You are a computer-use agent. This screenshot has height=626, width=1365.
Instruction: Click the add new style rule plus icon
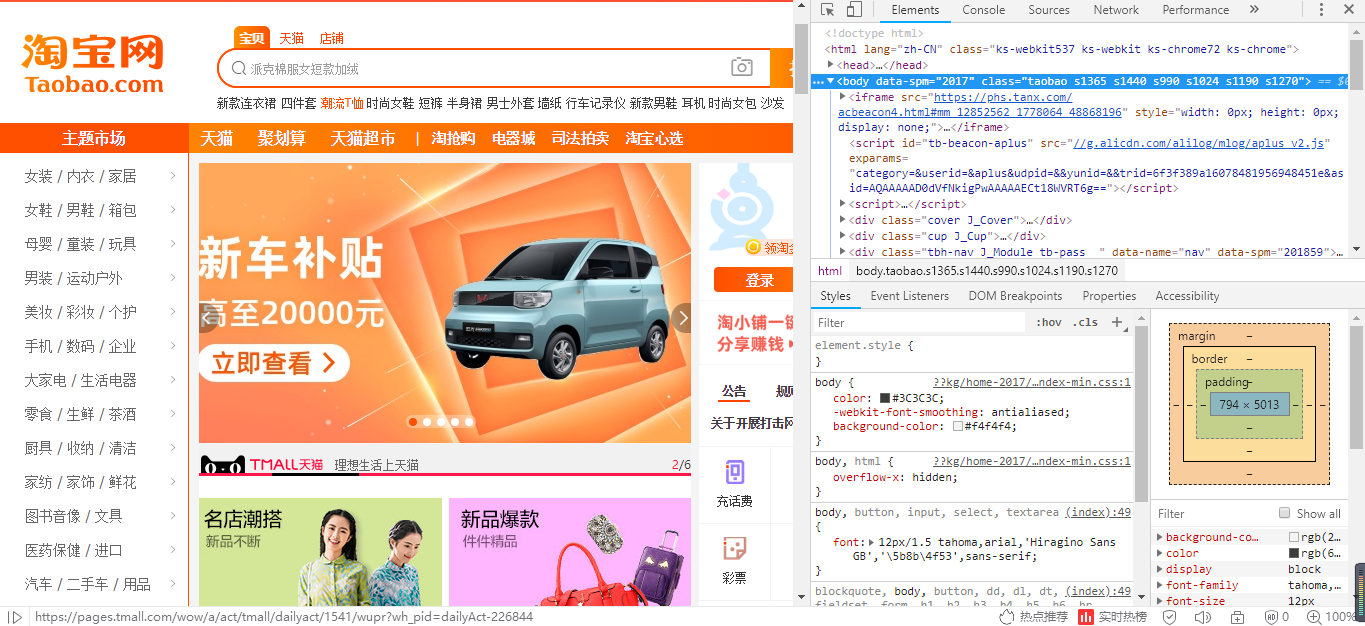coord(1118,322)
